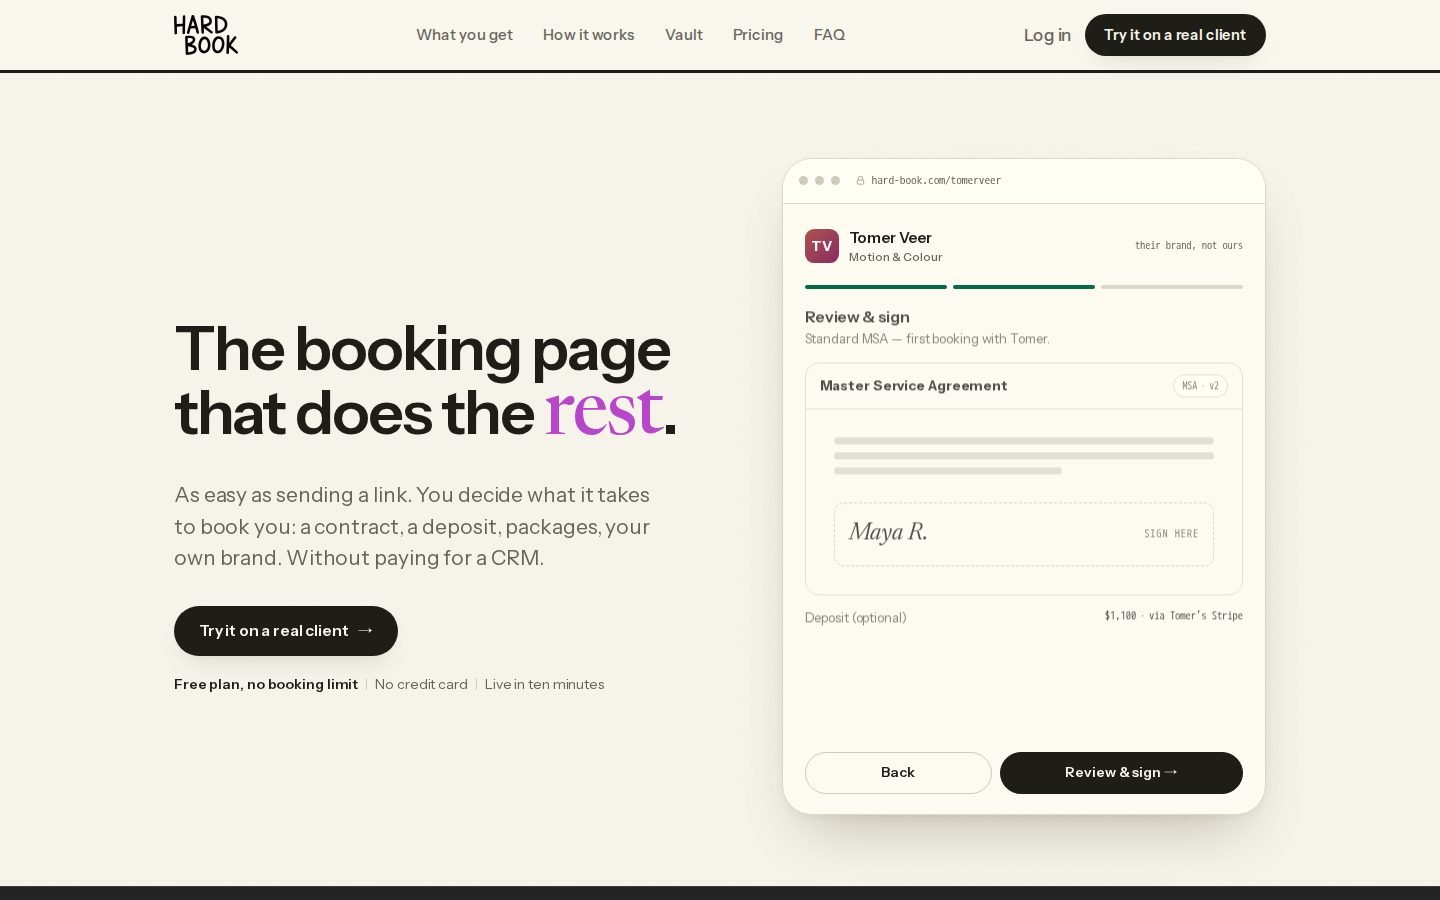This screenshot has width=1440, height=900.
Task: Click the Master Service Agreement heading
Action: click(x=913, y=386)
